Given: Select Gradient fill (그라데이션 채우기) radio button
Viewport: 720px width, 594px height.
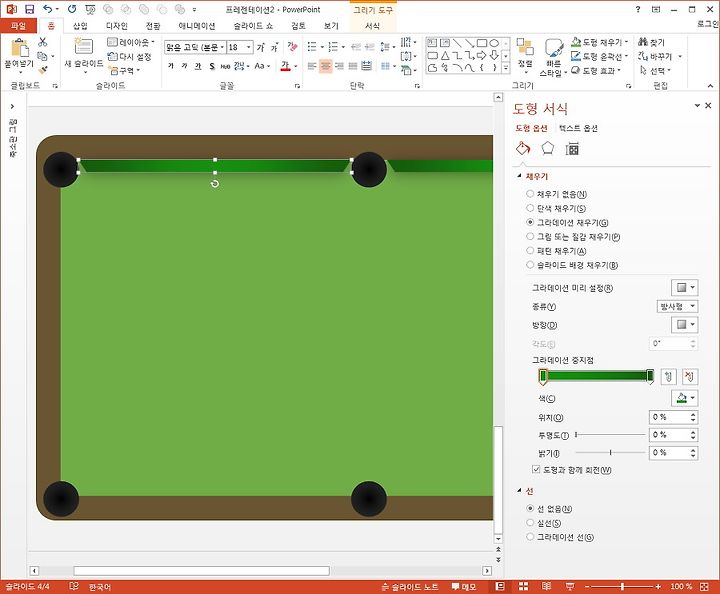Looking at the screenshot, I should [530, 222].
